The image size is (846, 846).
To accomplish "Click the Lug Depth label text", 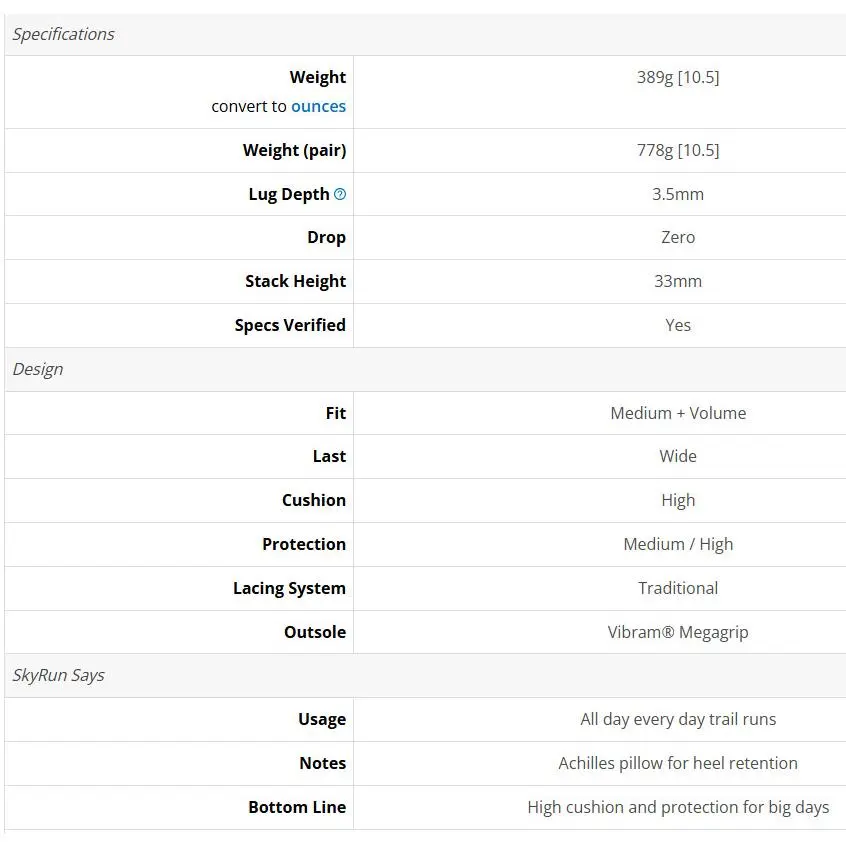I will pos(289,194).
